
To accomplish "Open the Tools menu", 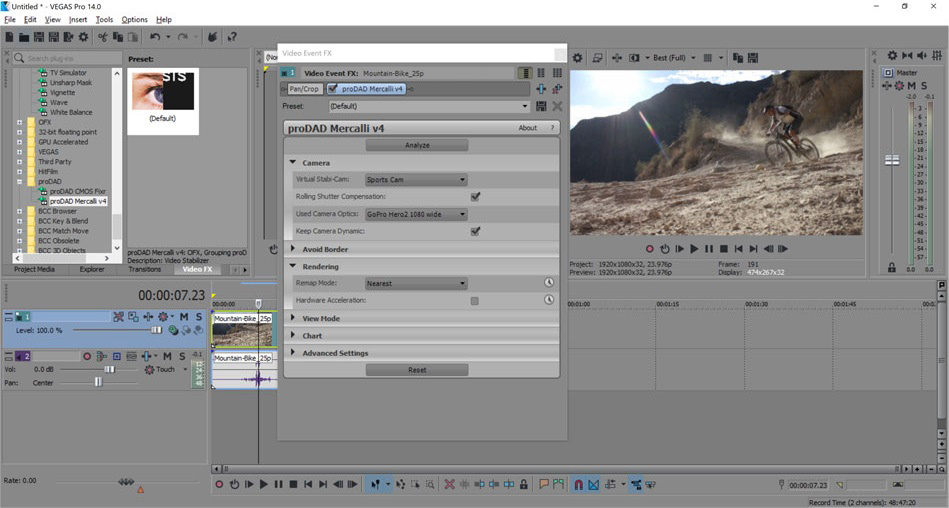I will pyautogui.click(x=104, y=20).
